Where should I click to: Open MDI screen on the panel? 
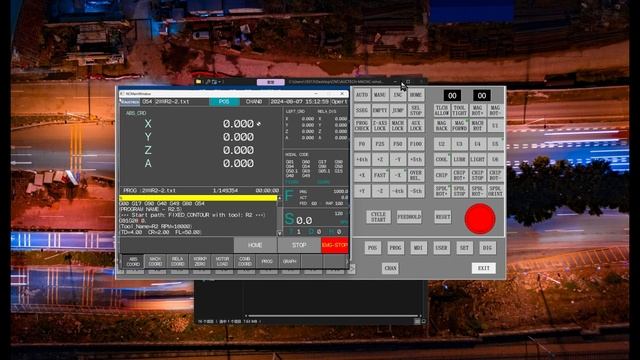point(418,248)
